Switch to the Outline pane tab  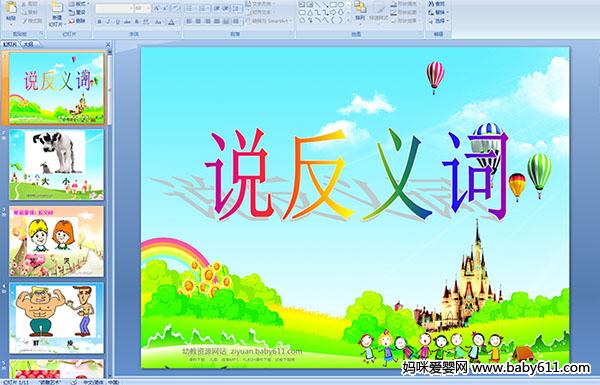pyautogui.click(x=28, y=44)
